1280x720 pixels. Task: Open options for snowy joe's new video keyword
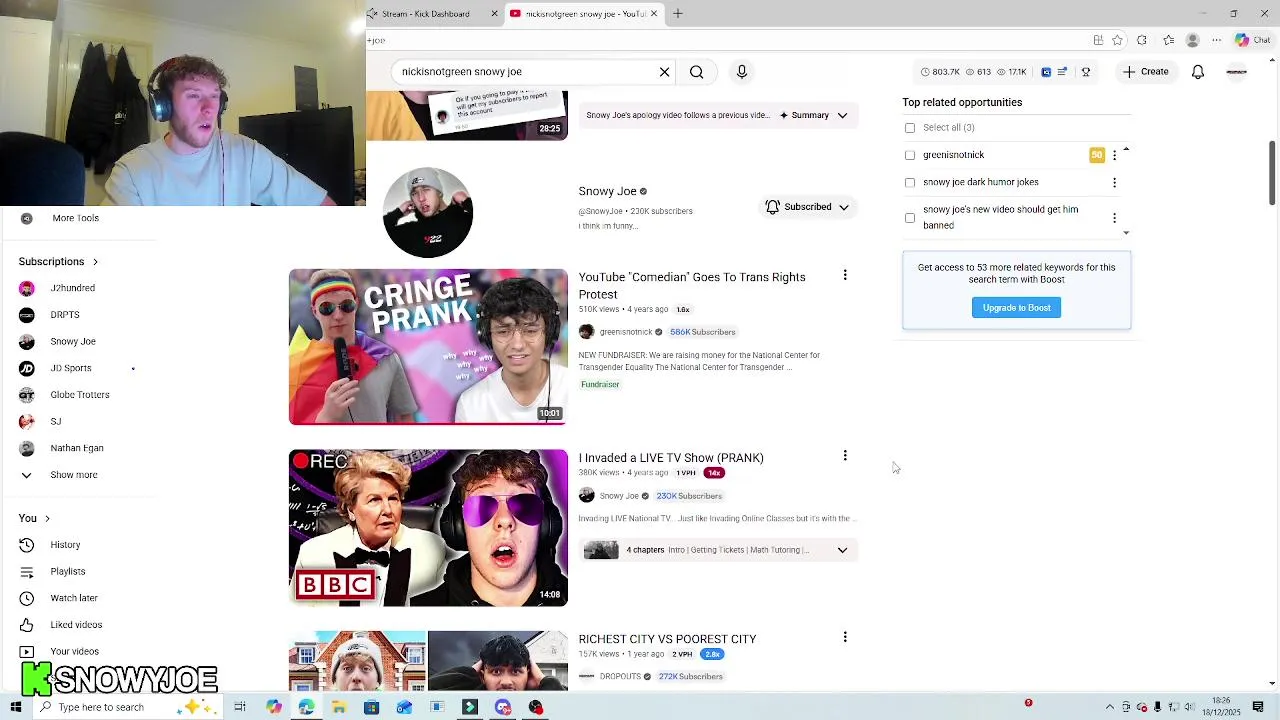(x=1114, y=218)
